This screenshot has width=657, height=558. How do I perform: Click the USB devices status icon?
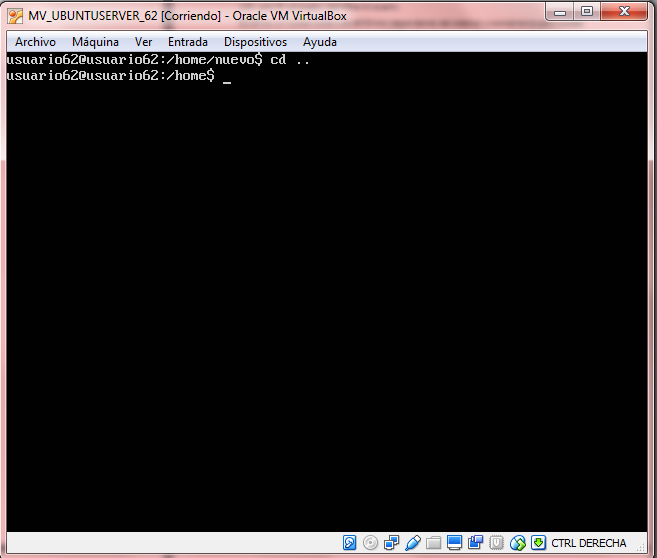coord(413,543)
